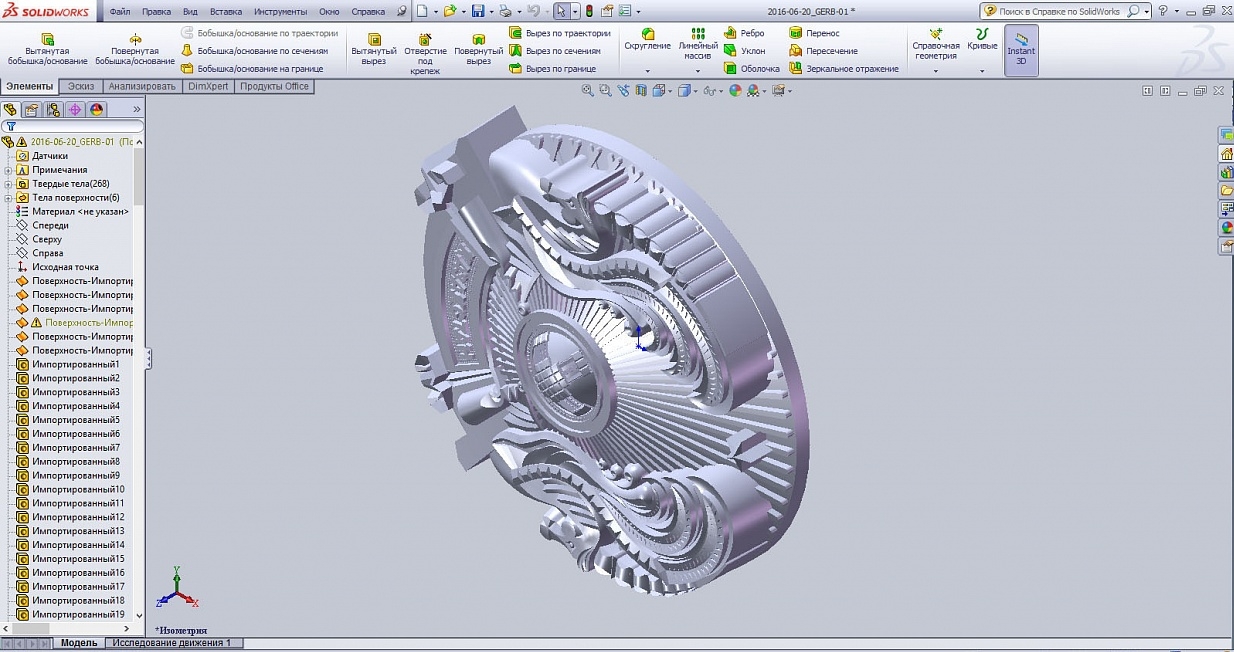This screenshot has width=1234, height=652.
Task: Open the DisplayManager tab icon in the left panel
Action: point(96,109)
